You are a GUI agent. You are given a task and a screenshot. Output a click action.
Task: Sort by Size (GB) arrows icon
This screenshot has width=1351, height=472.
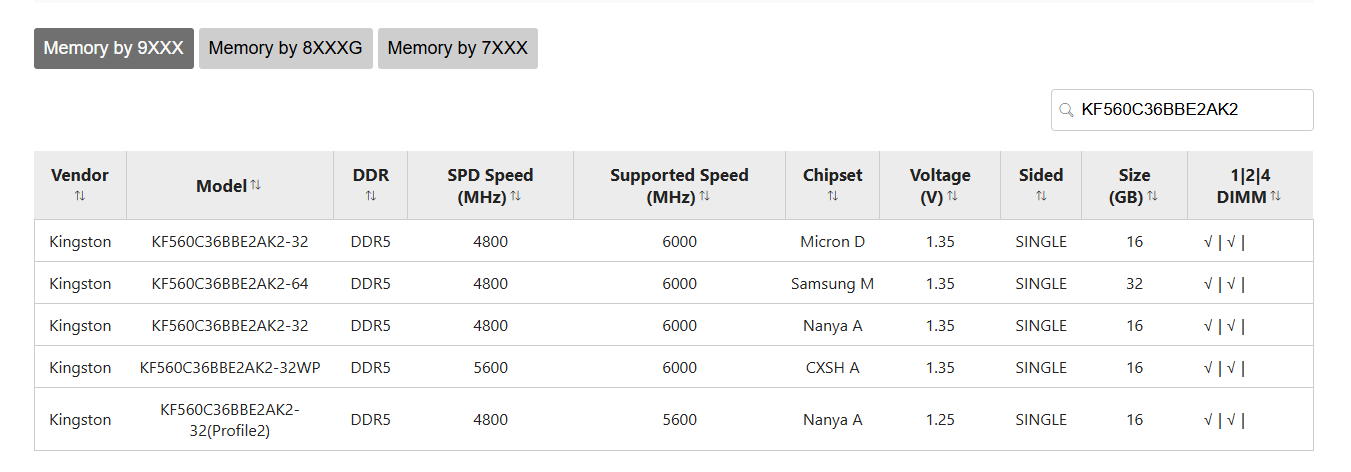[1152, 196]
